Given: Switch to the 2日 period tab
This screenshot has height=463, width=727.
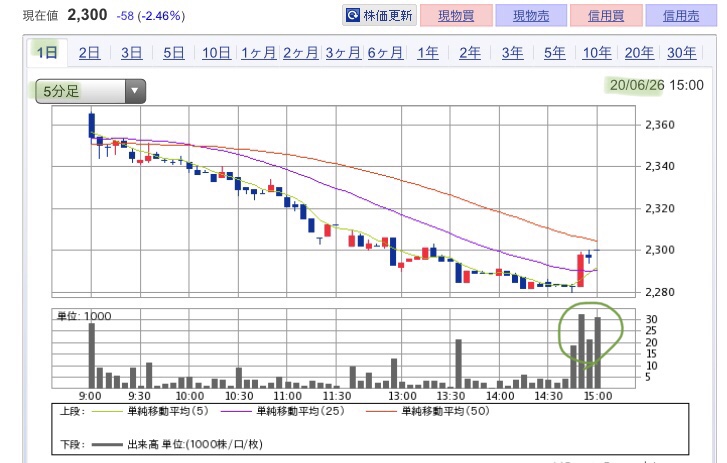Looking at the screenshot, I should [89, 53].
